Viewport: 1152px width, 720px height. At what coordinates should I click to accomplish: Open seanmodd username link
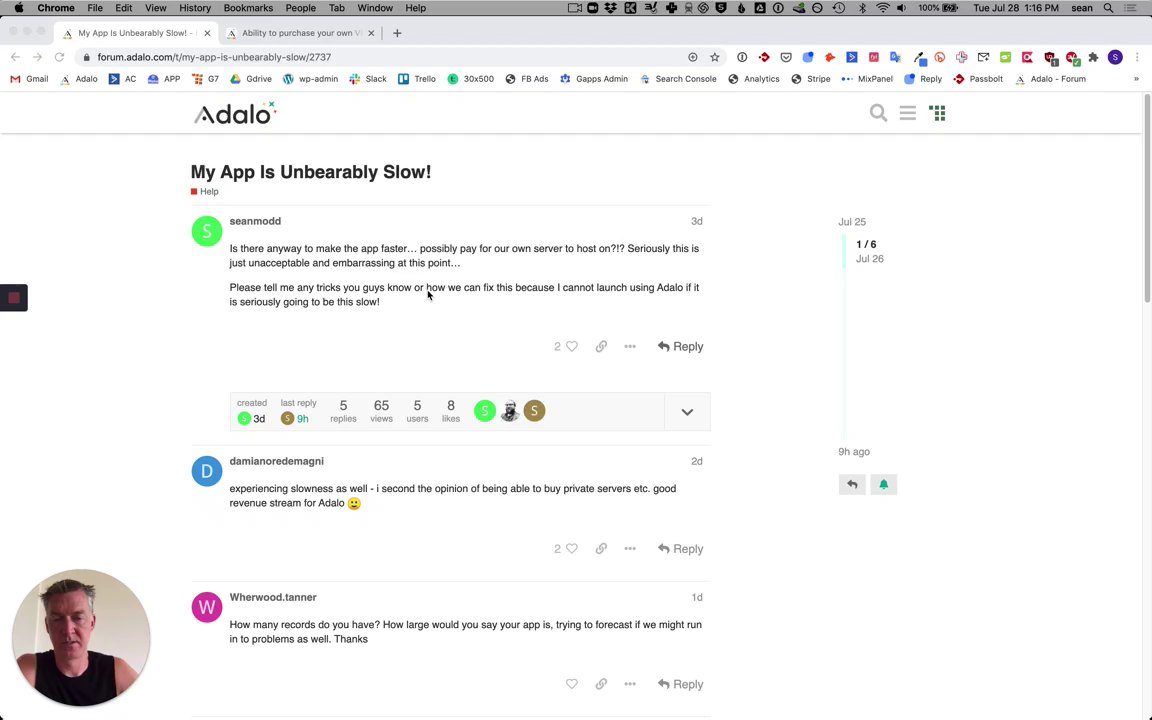pos(255,221)
